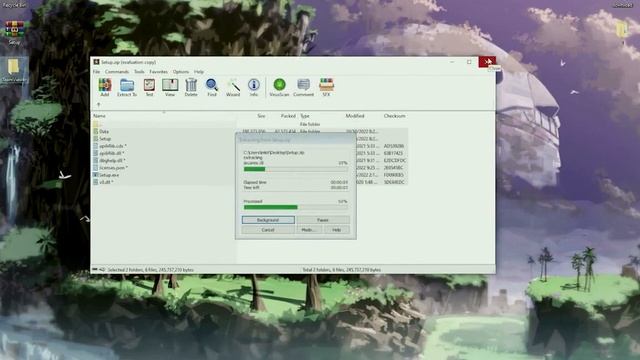Click the up-one-level arrow below the toolbar
This screenshot has width=640, height=360.
tap(98, 105)
